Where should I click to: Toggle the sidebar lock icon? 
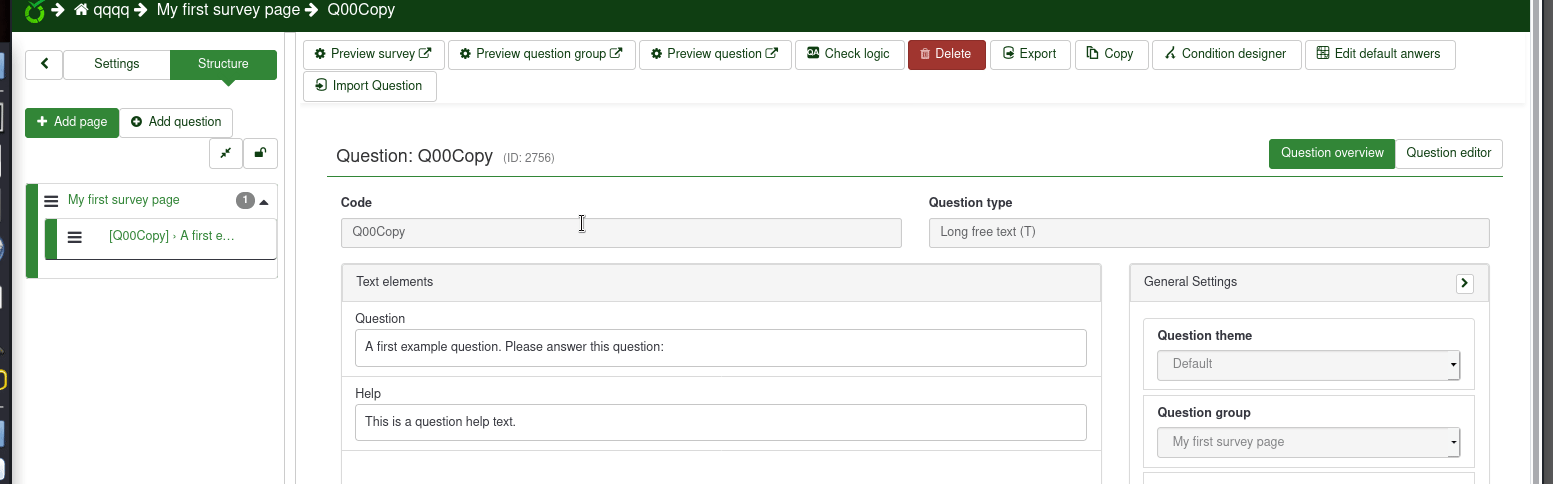pos(260,153)
